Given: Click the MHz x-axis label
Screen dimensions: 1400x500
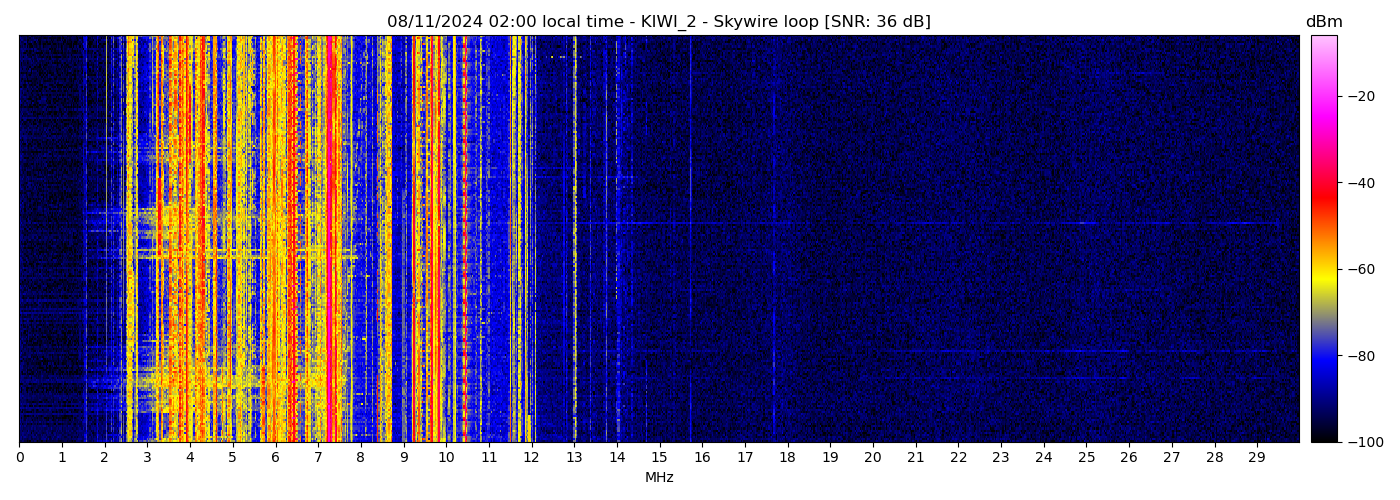Looking at the screenshot, I should [x=659, y=478].
